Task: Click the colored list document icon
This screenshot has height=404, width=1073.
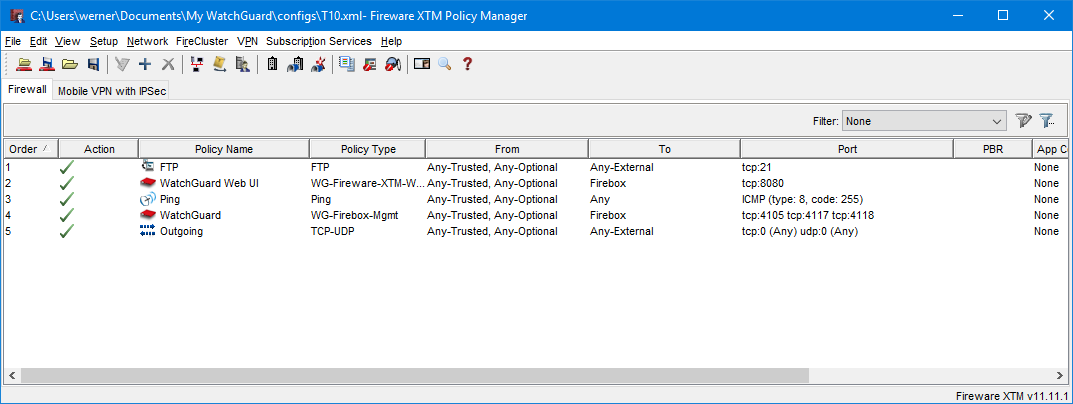Action: coord(347,64)
